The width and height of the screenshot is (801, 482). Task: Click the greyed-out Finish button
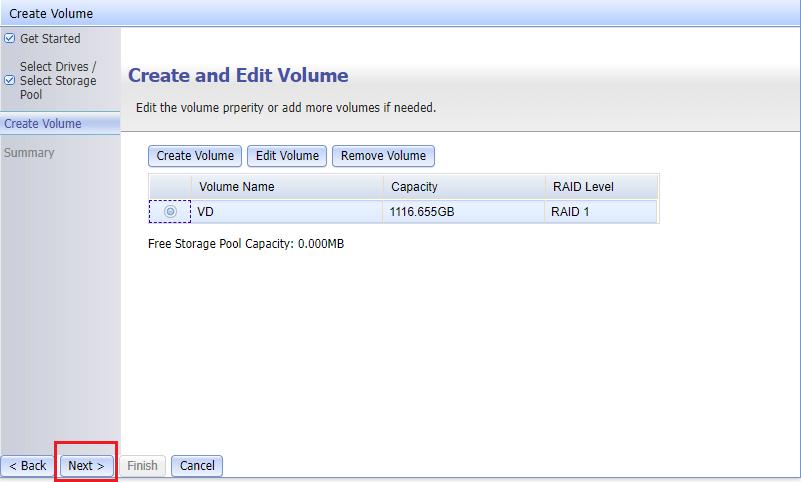[142, 466]
